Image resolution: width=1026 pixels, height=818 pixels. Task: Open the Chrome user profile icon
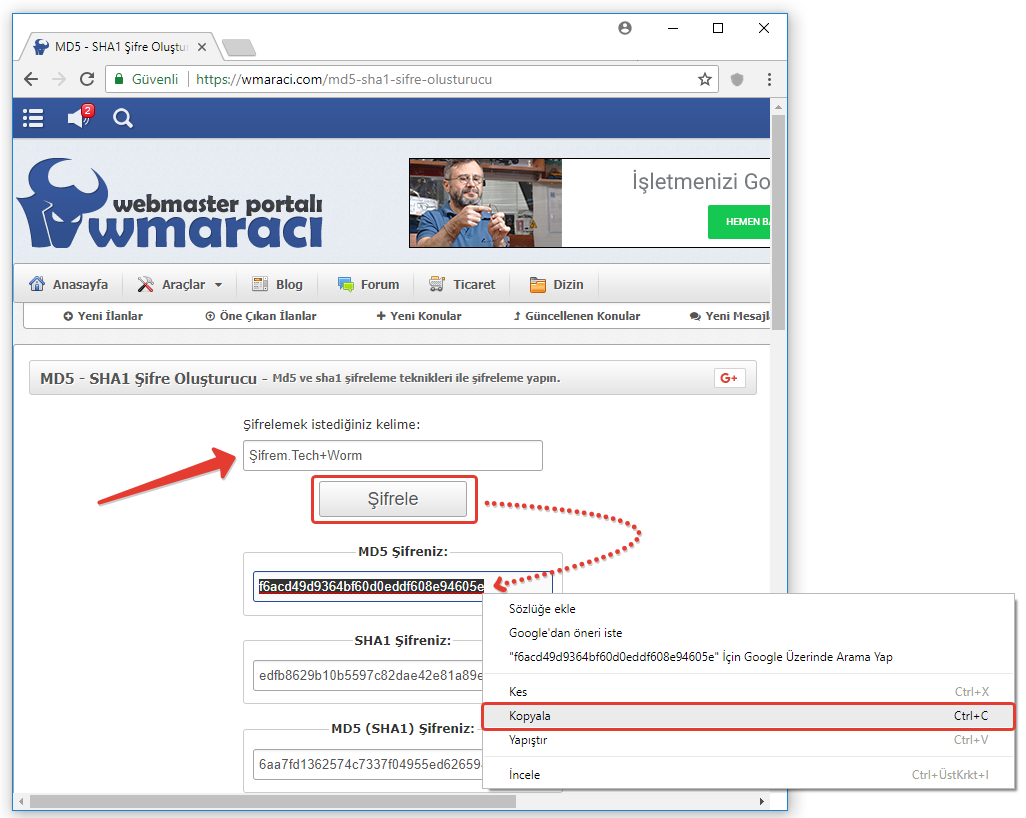click(x=625, y=28)
